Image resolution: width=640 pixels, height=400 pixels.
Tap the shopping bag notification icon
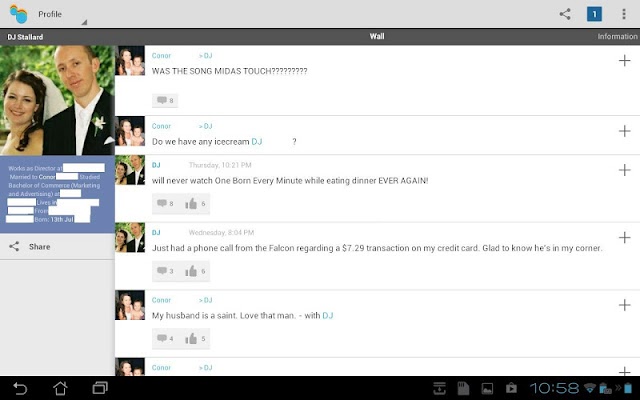click(x=511, y=388)
